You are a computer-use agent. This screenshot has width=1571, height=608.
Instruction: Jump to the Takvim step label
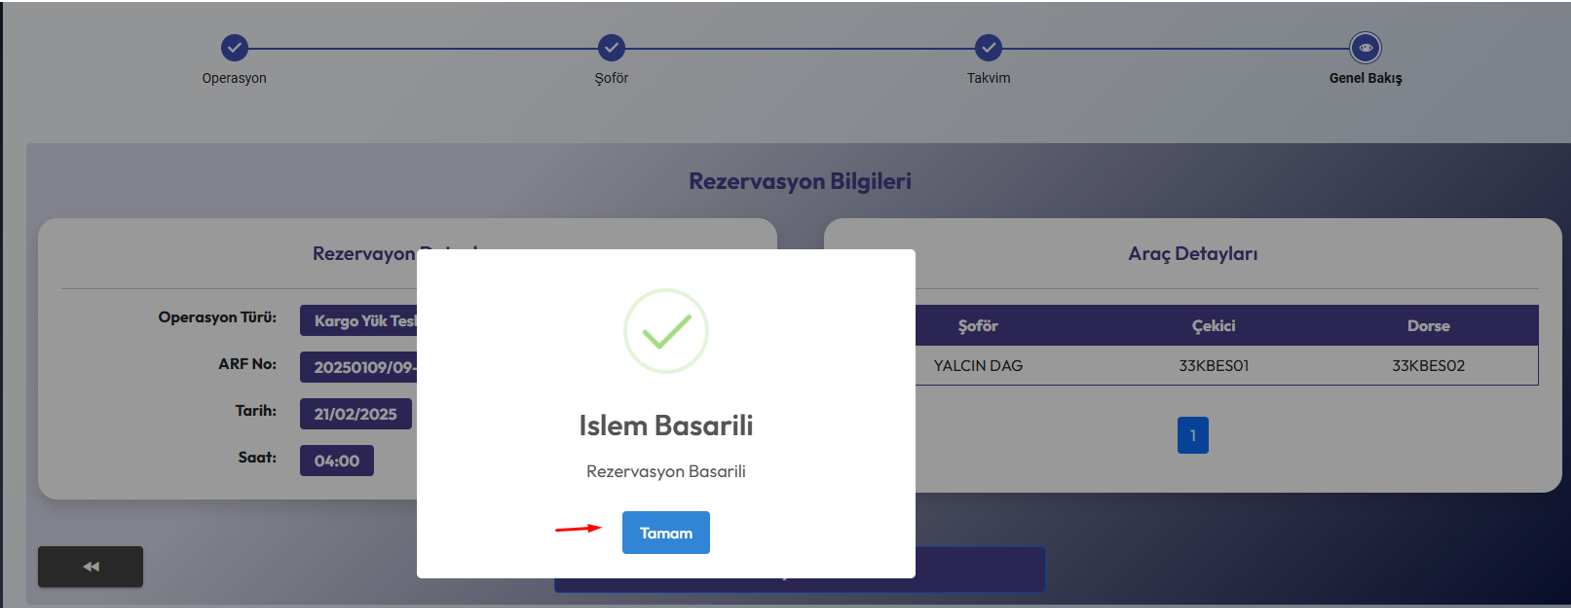click(x=988, y=78)
